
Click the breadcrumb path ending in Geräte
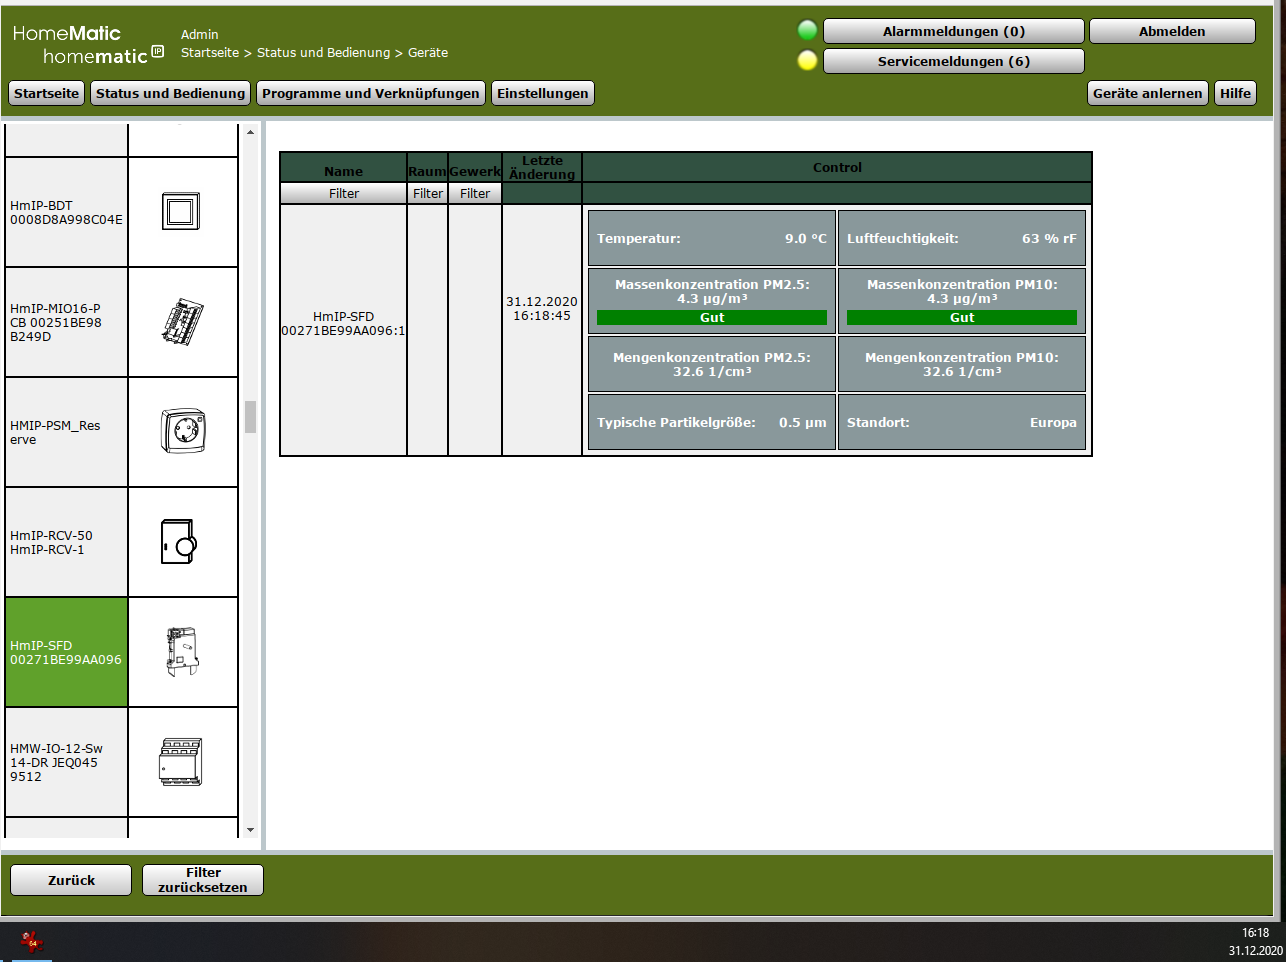click(314, 52)
